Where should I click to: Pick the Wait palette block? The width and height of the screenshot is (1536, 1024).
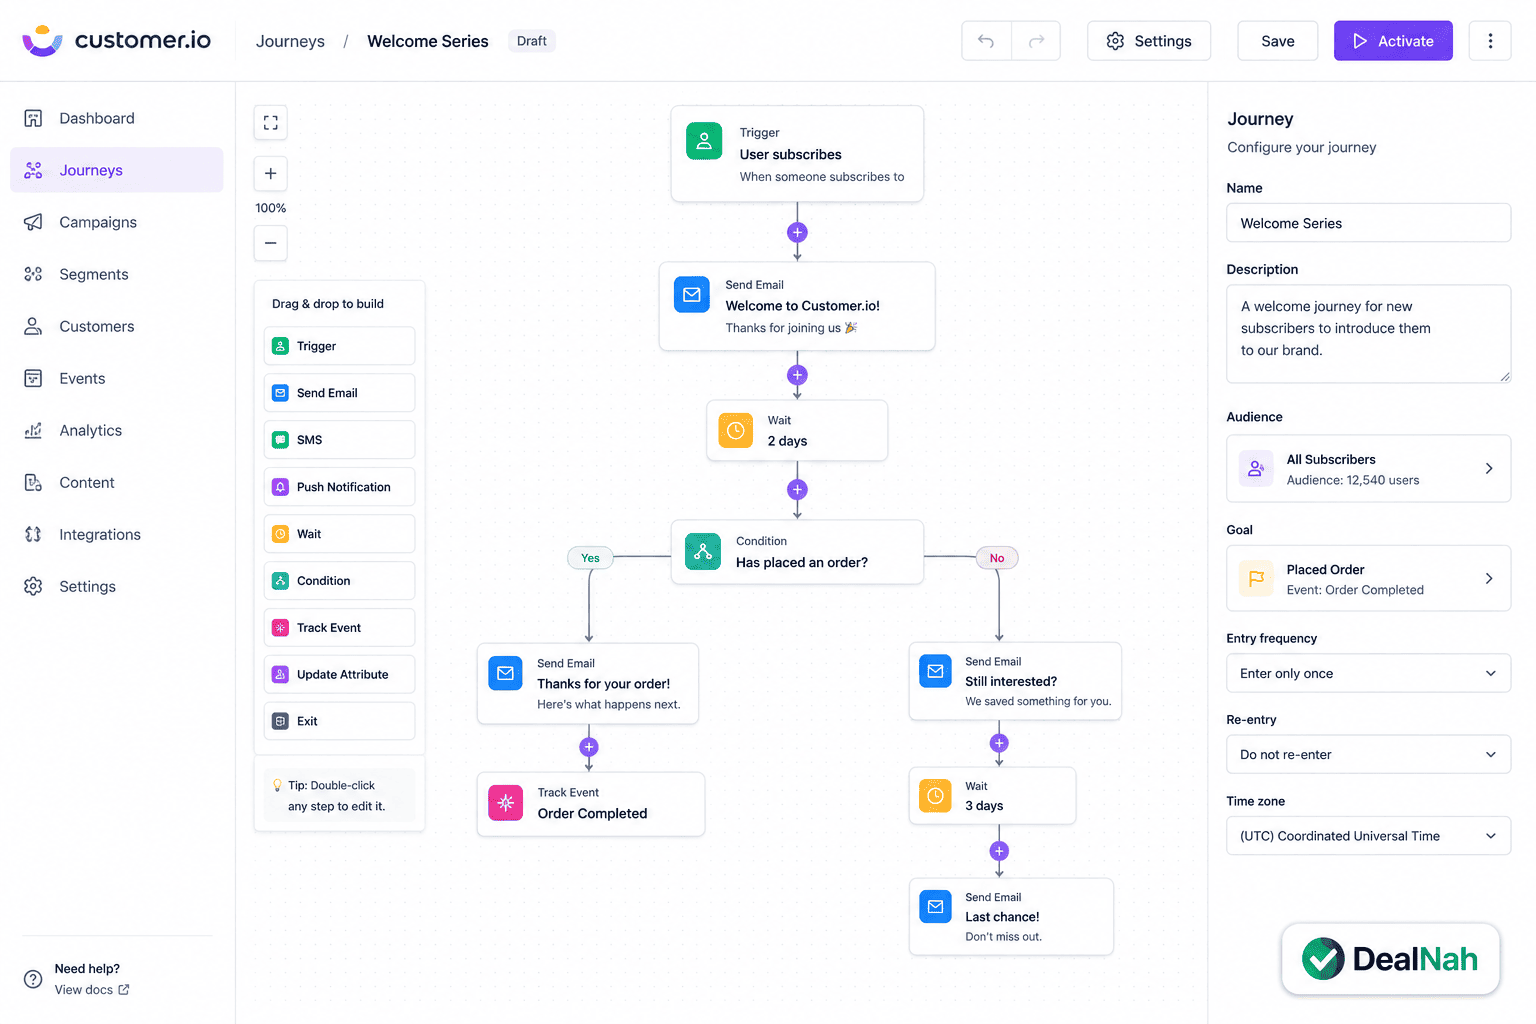click(339, 534)
